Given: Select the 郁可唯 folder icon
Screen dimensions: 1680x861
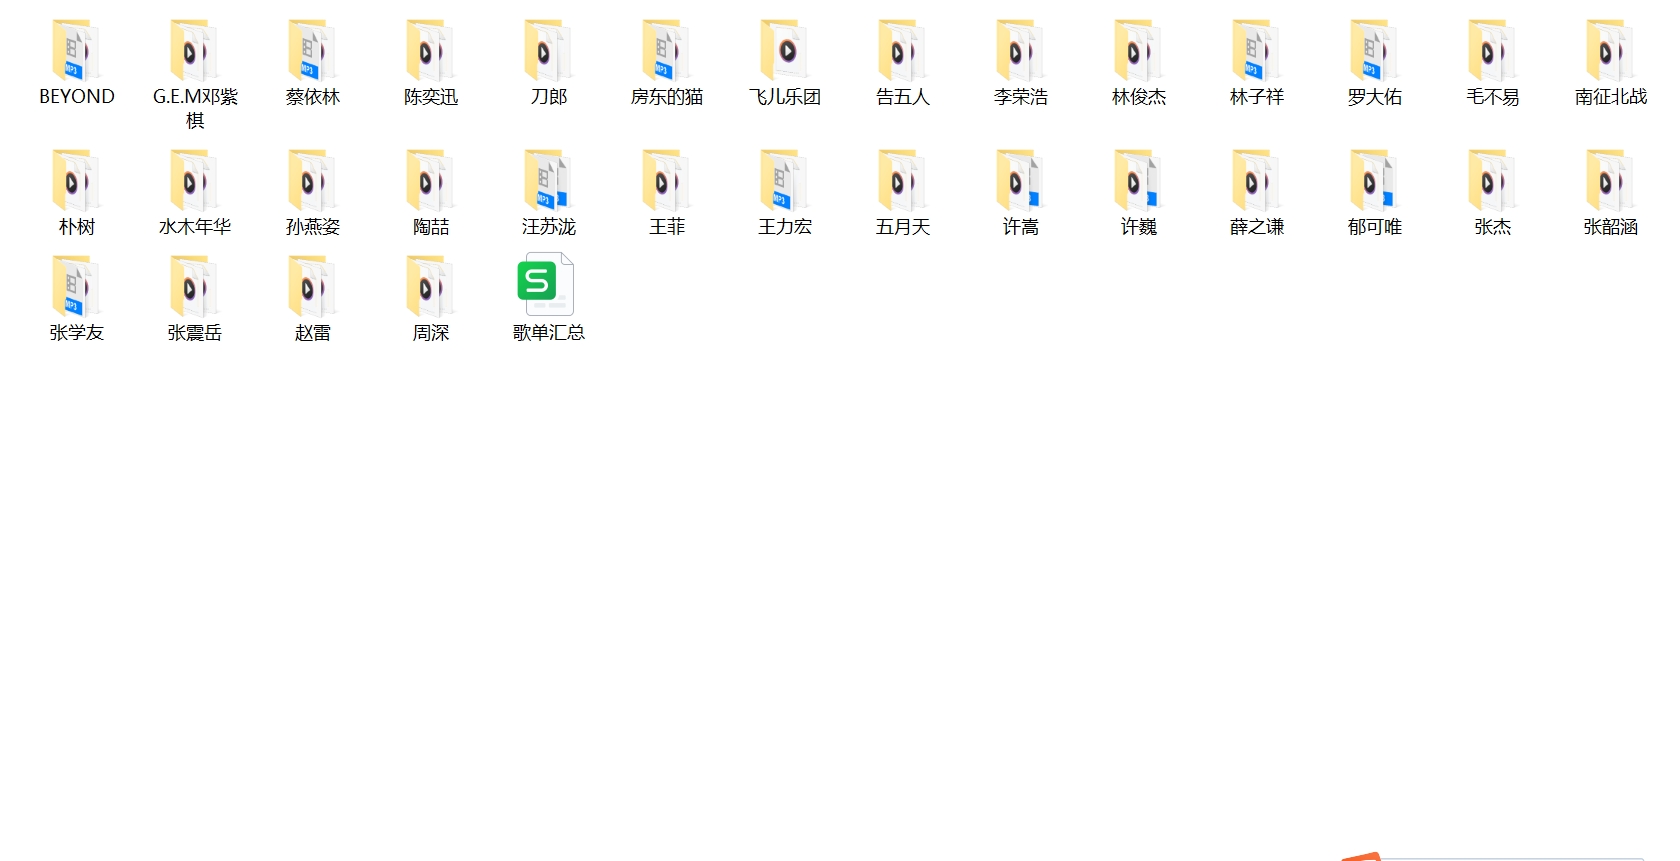Looking at the screenshot, I should point(1375,181).
